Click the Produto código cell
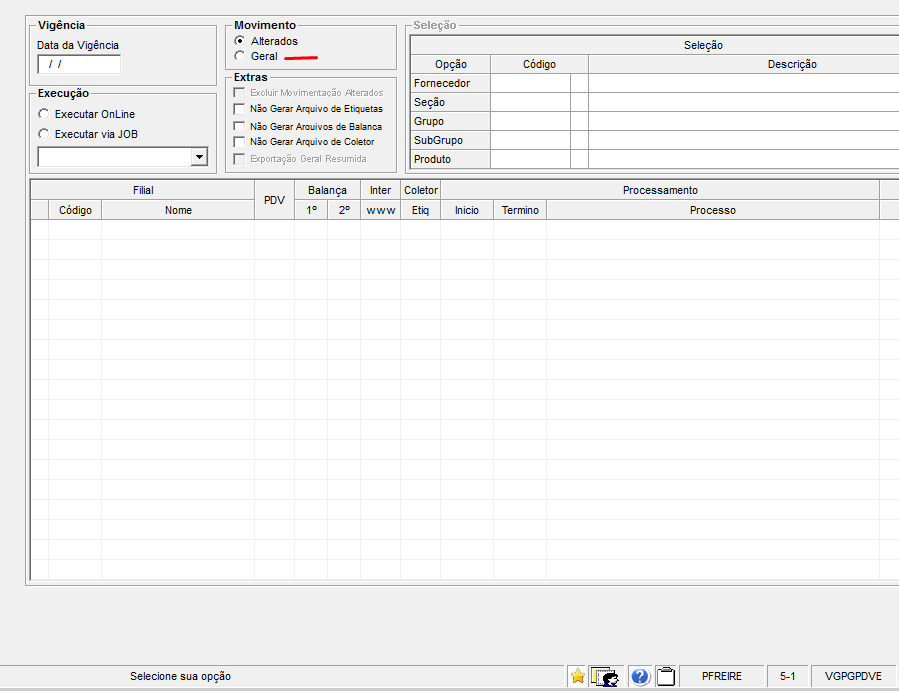 pyautogui.click(x=530, y=159)
